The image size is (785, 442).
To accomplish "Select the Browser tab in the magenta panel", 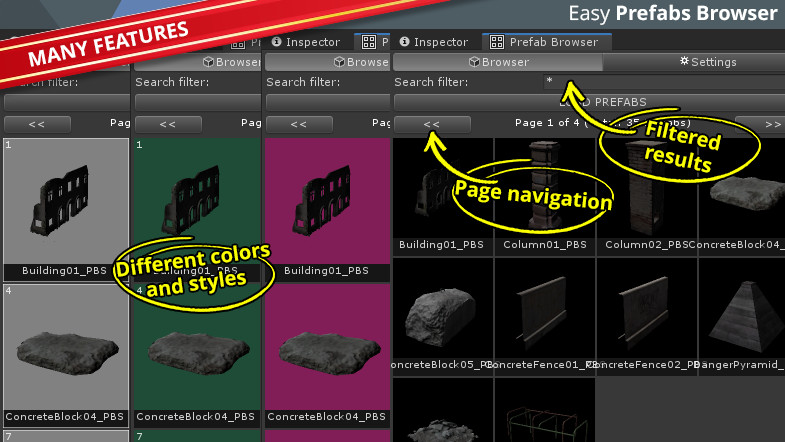I will [327, 62].
